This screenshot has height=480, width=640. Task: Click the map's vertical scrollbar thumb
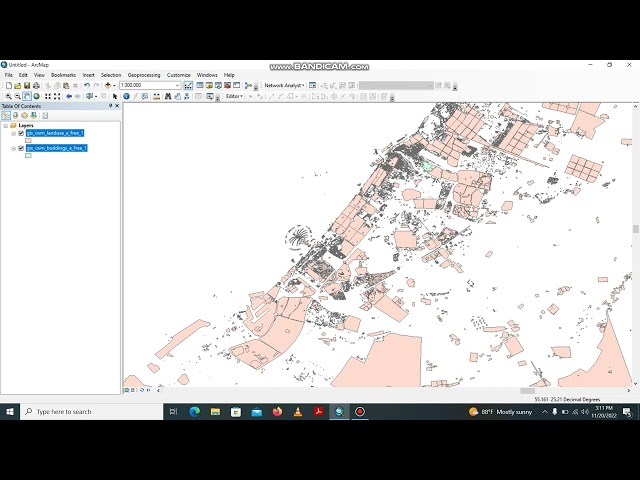pyautogui.click(x=636, y=229)
